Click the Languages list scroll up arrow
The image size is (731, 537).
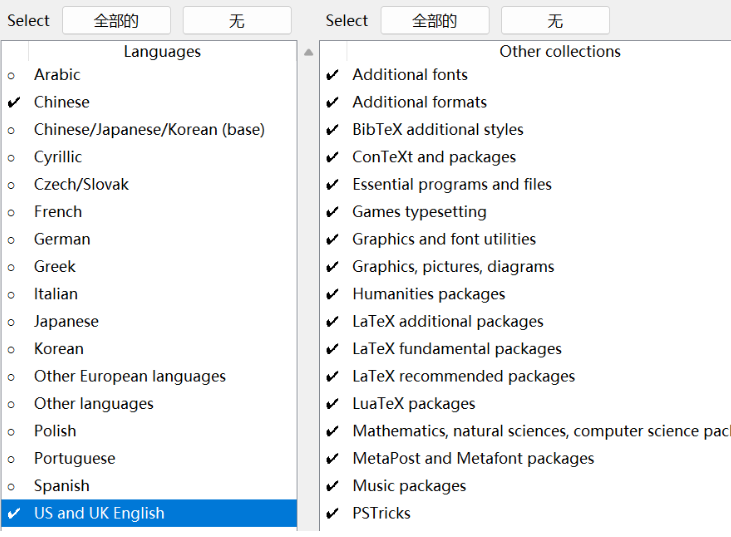point(308,53)
